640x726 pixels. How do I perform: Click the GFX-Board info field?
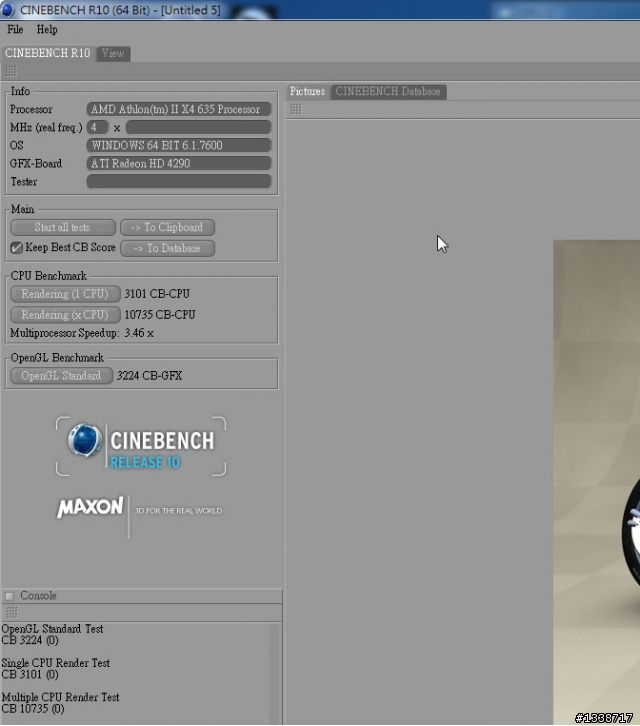click(178, 163)
